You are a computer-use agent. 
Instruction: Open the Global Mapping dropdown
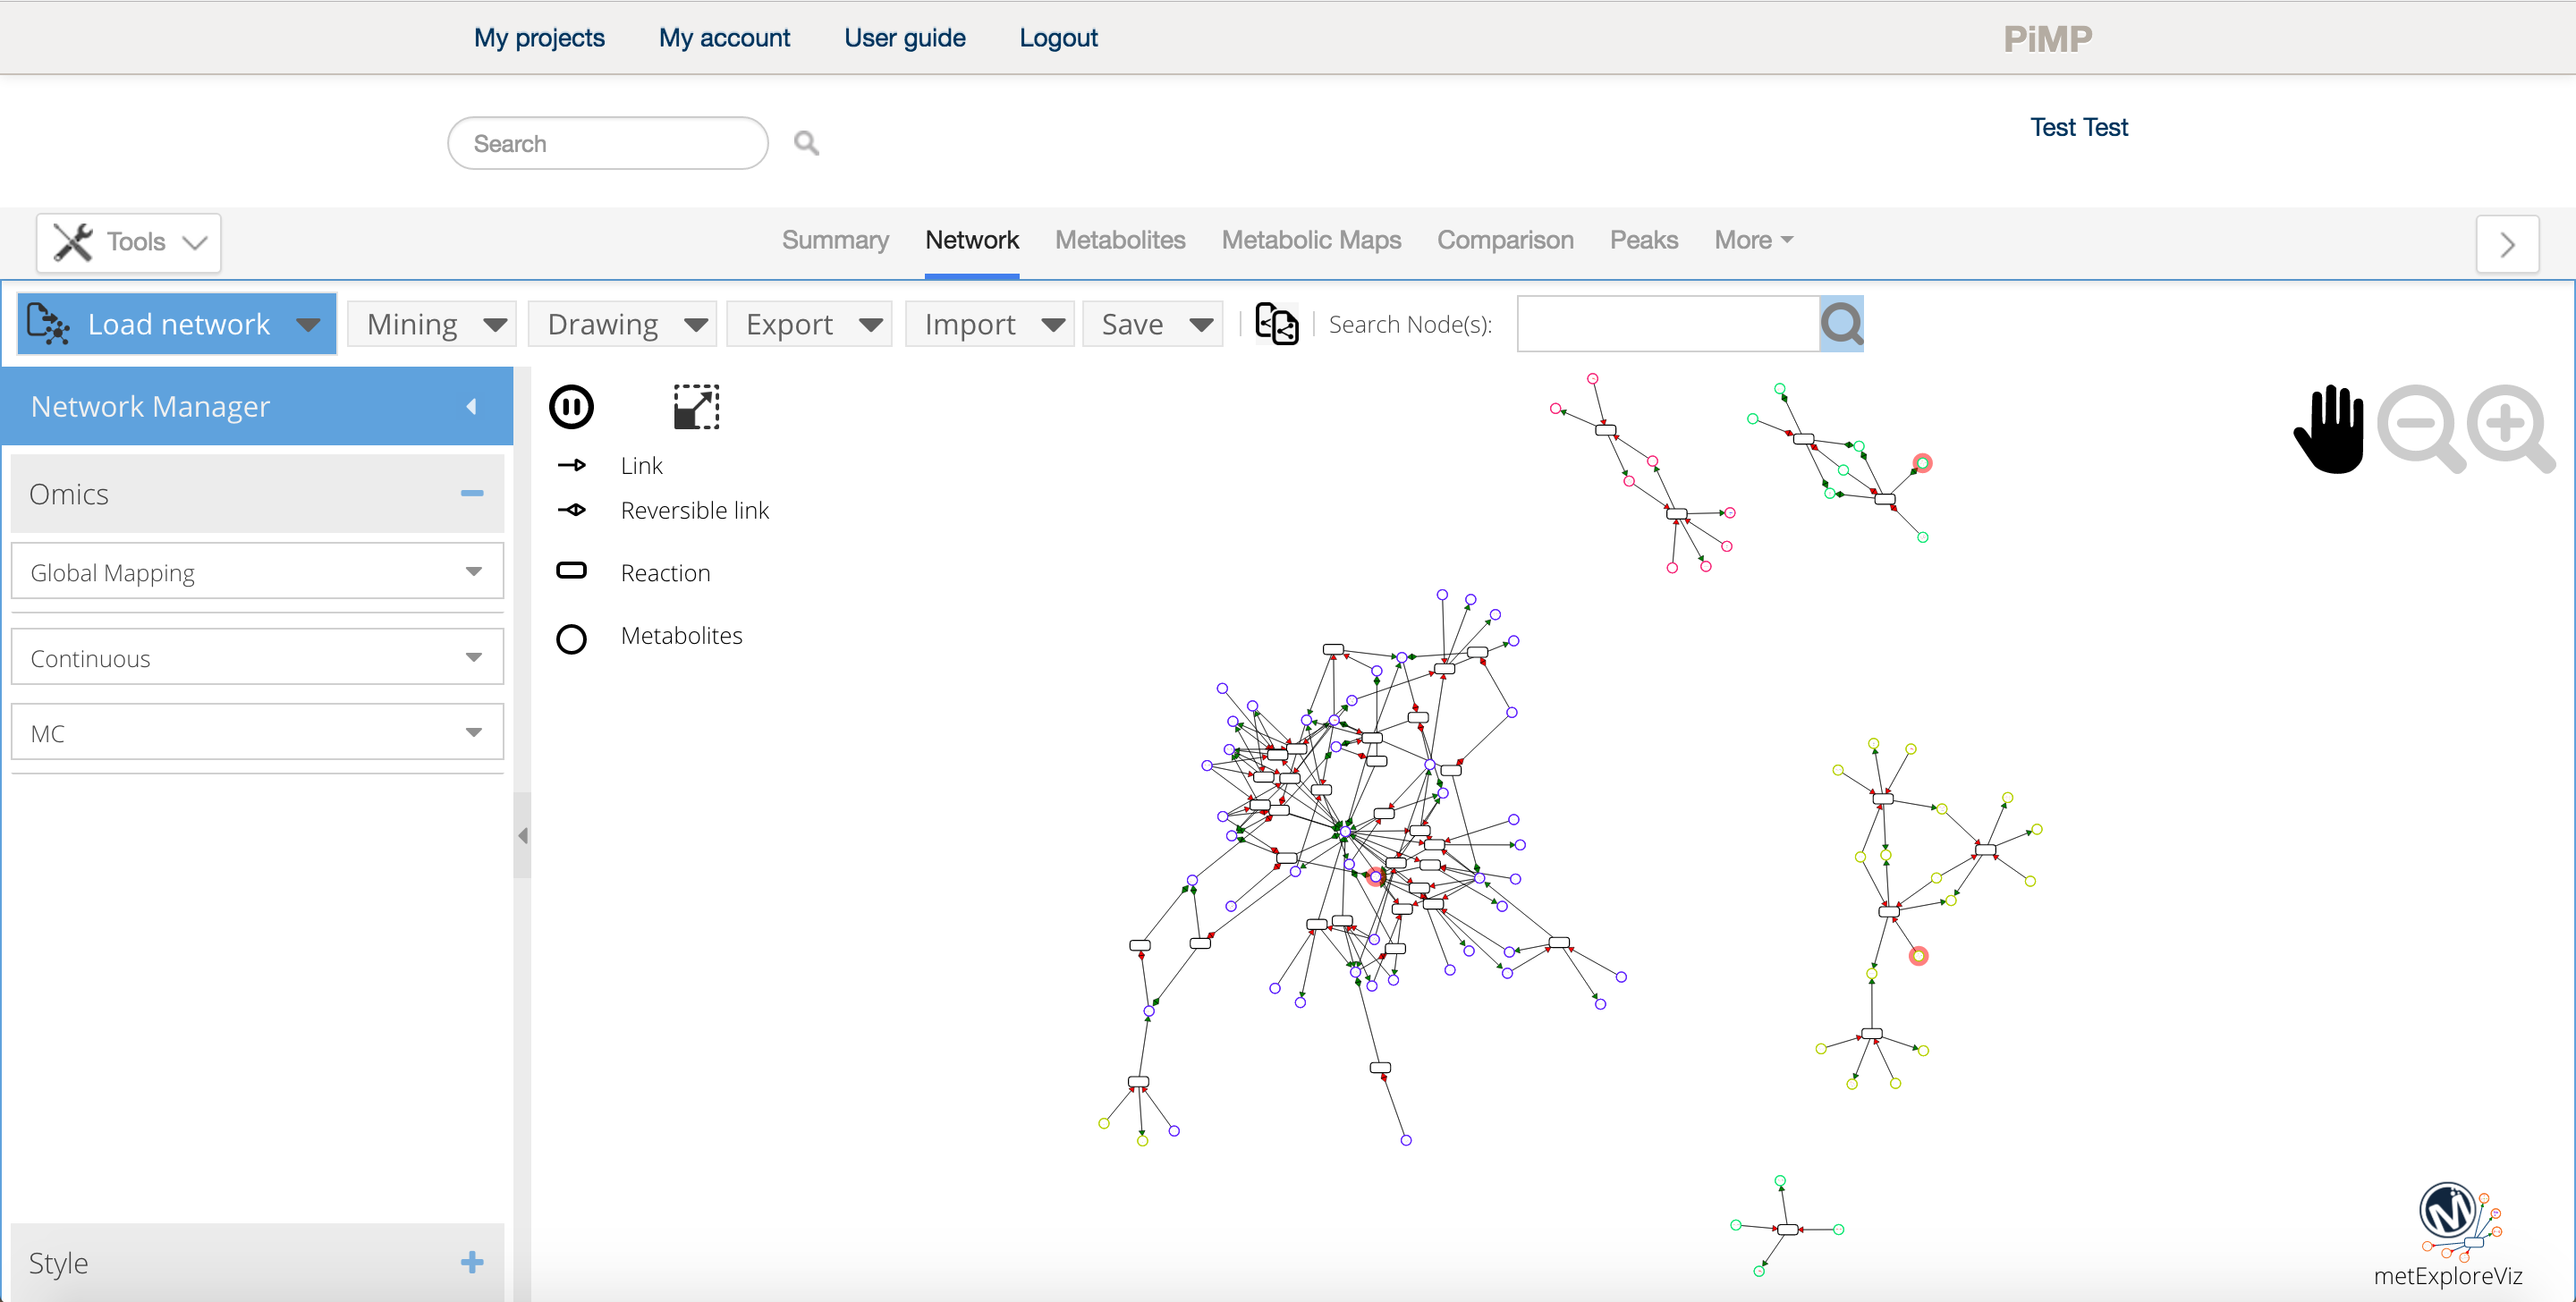[x=257, y=572]
